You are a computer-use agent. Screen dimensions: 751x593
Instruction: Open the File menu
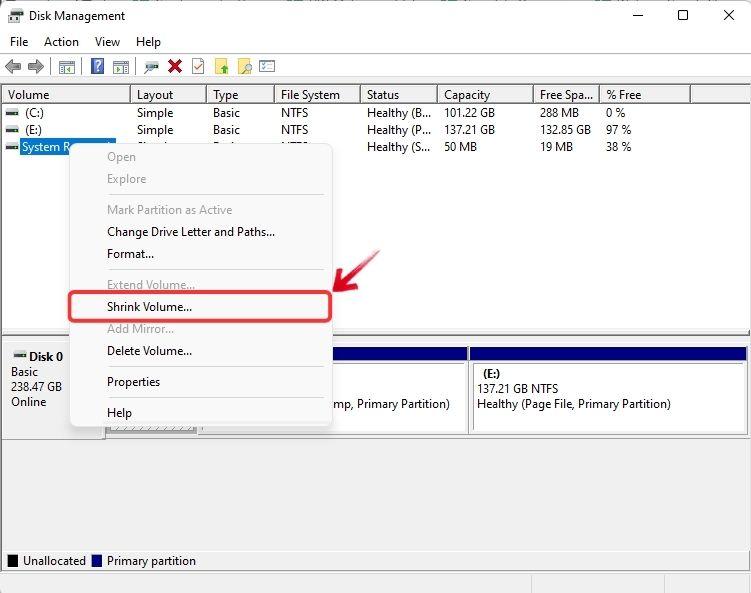point(19,42)
